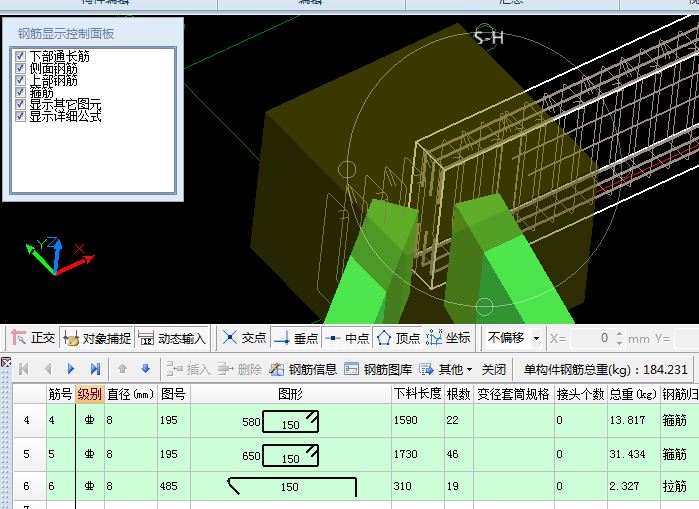Enable 中点 midpoint snap
This screenshot has width=699, height=509.
[347, 338]
